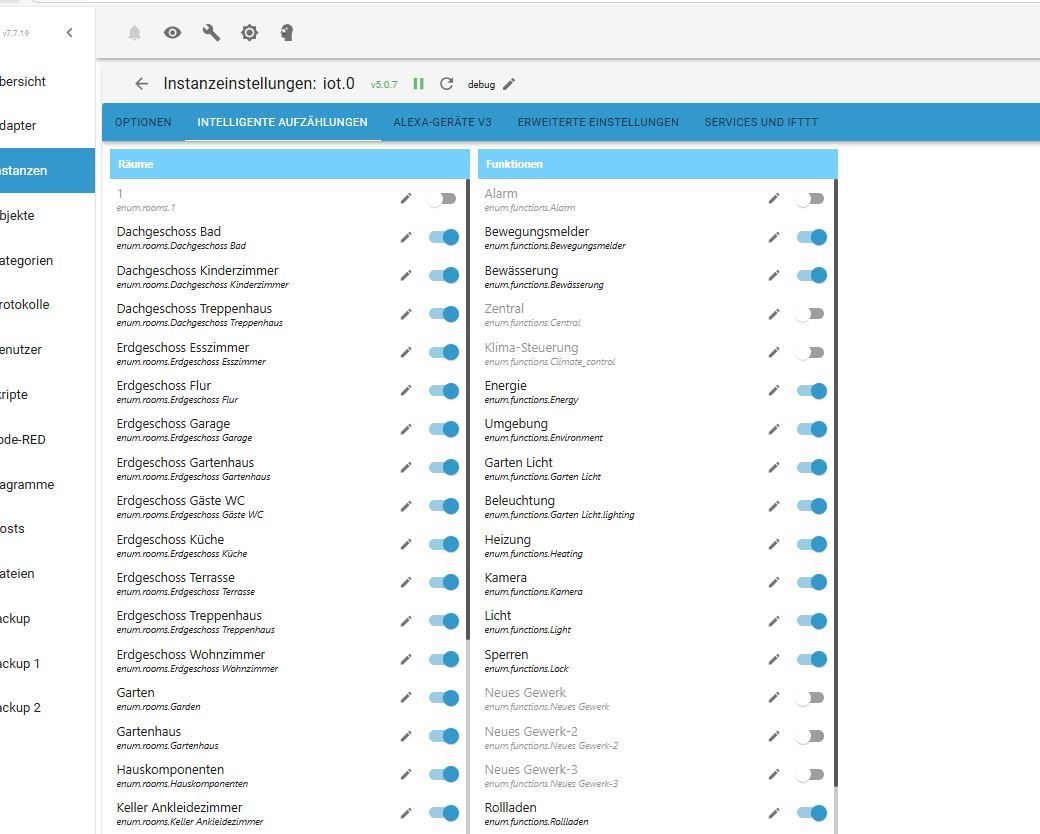Open Backup 2 in the sidebar
Viewport: 1040px width, 834px height.
click(x=48, y=708)
